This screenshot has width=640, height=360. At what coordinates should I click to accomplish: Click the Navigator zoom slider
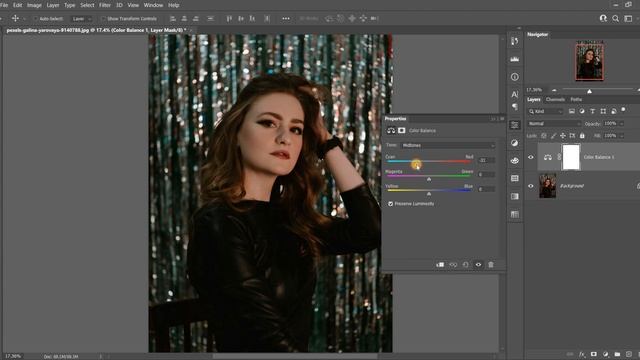(x=589, y=91)
